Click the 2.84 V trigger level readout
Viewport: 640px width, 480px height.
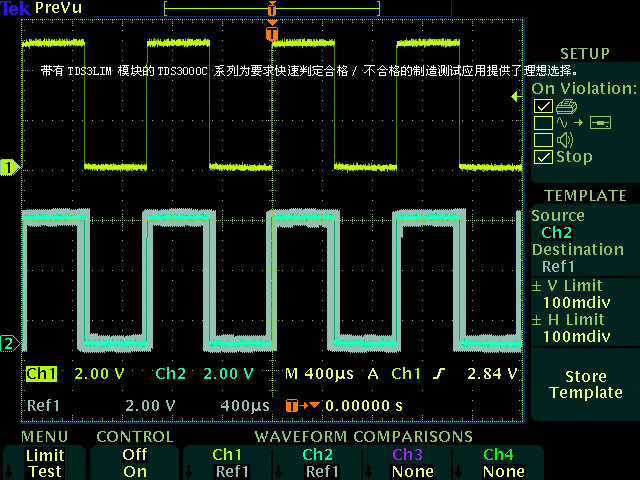(492, 373)
